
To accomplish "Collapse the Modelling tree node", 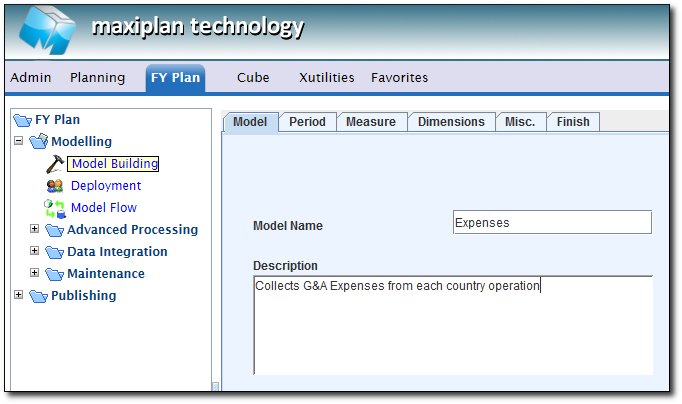I will point(18,142).
